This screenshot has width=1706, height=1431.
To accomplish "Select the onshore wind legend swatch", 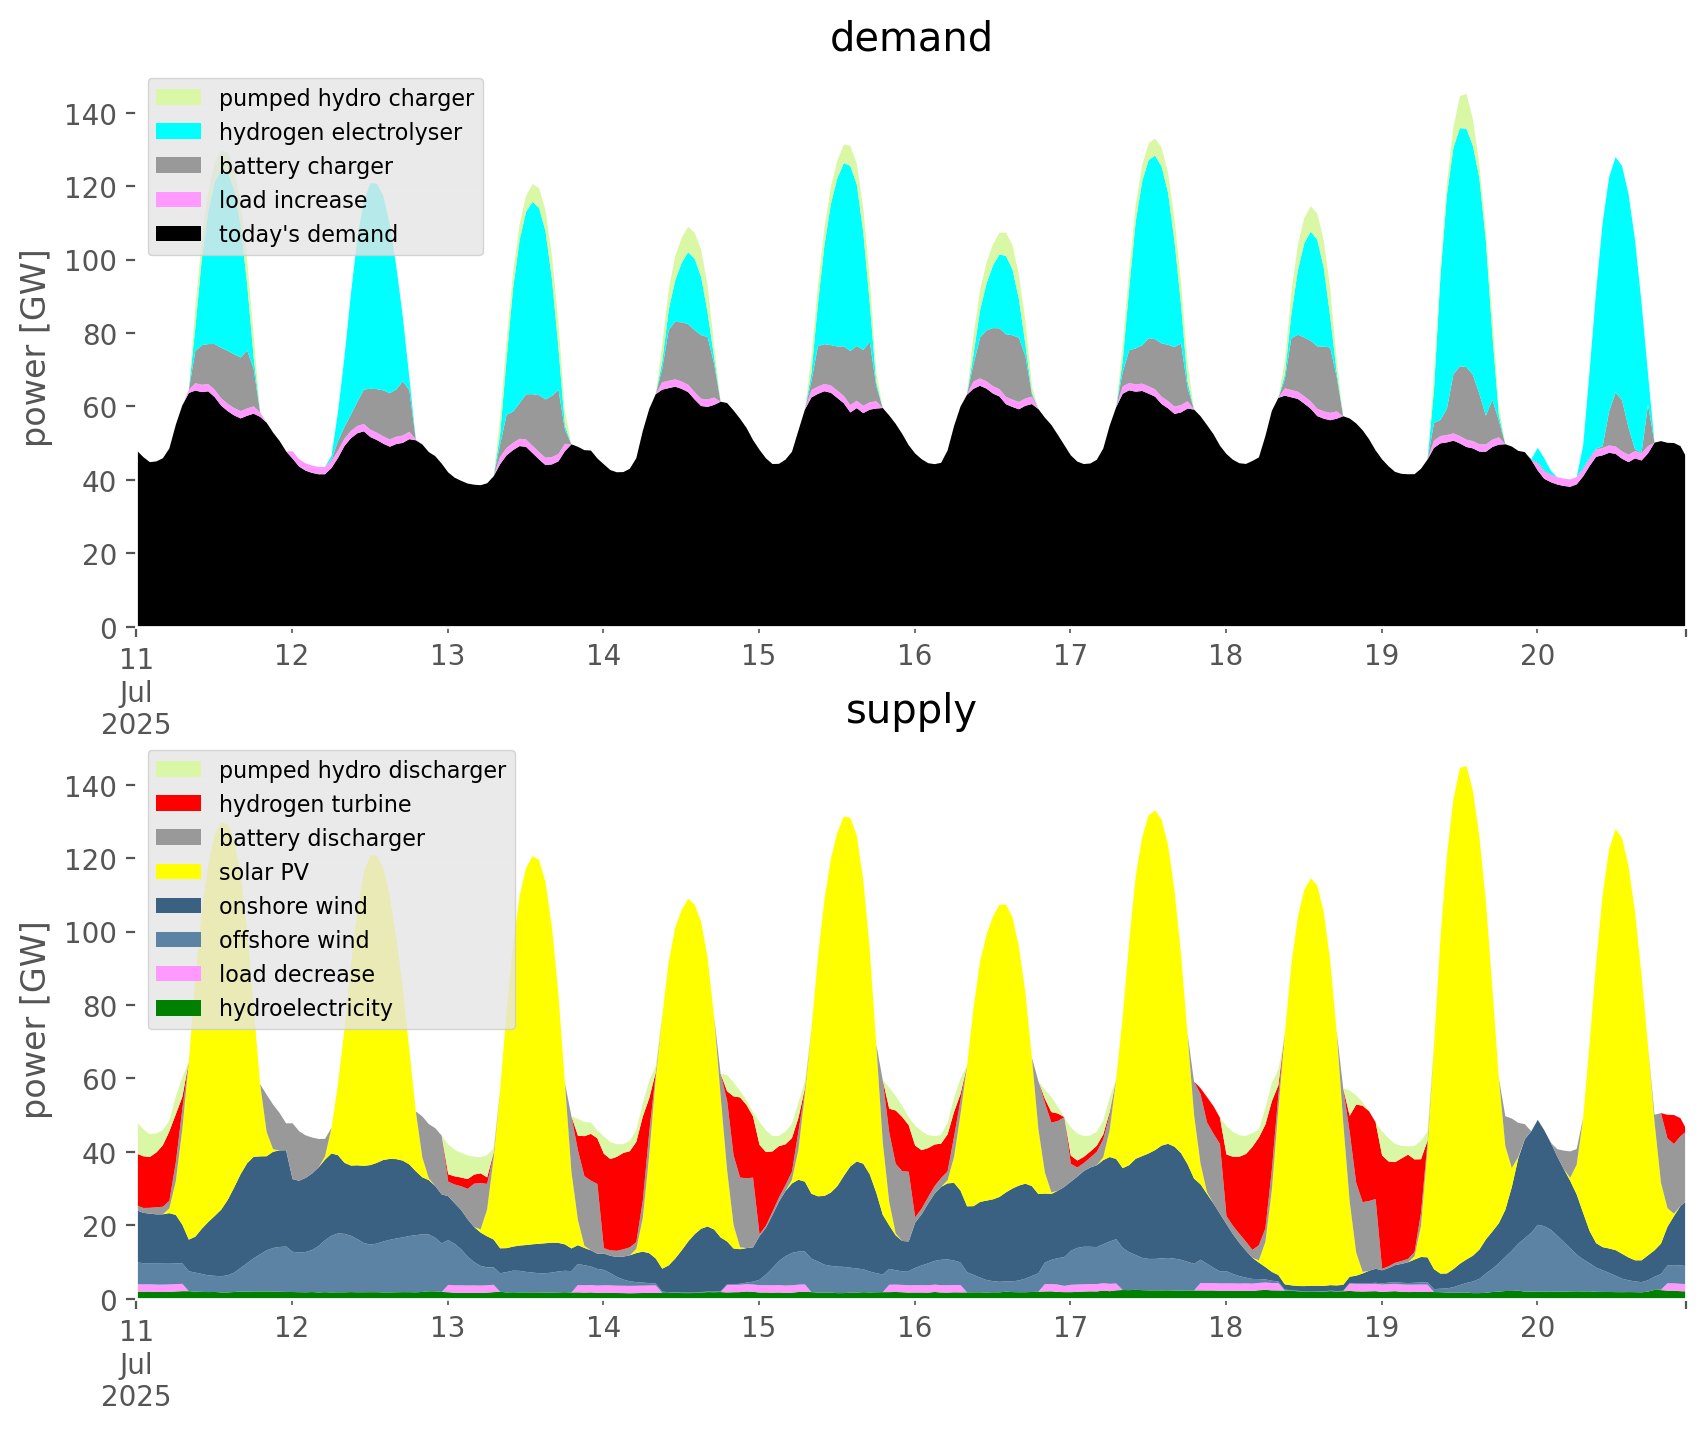I will (179, 906).
